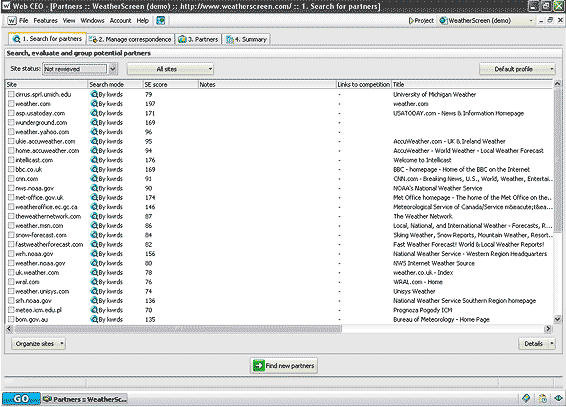The height and width of the screenshot is (407, 566).
Task: Click the Find new partners button
Action: [284, 366]
